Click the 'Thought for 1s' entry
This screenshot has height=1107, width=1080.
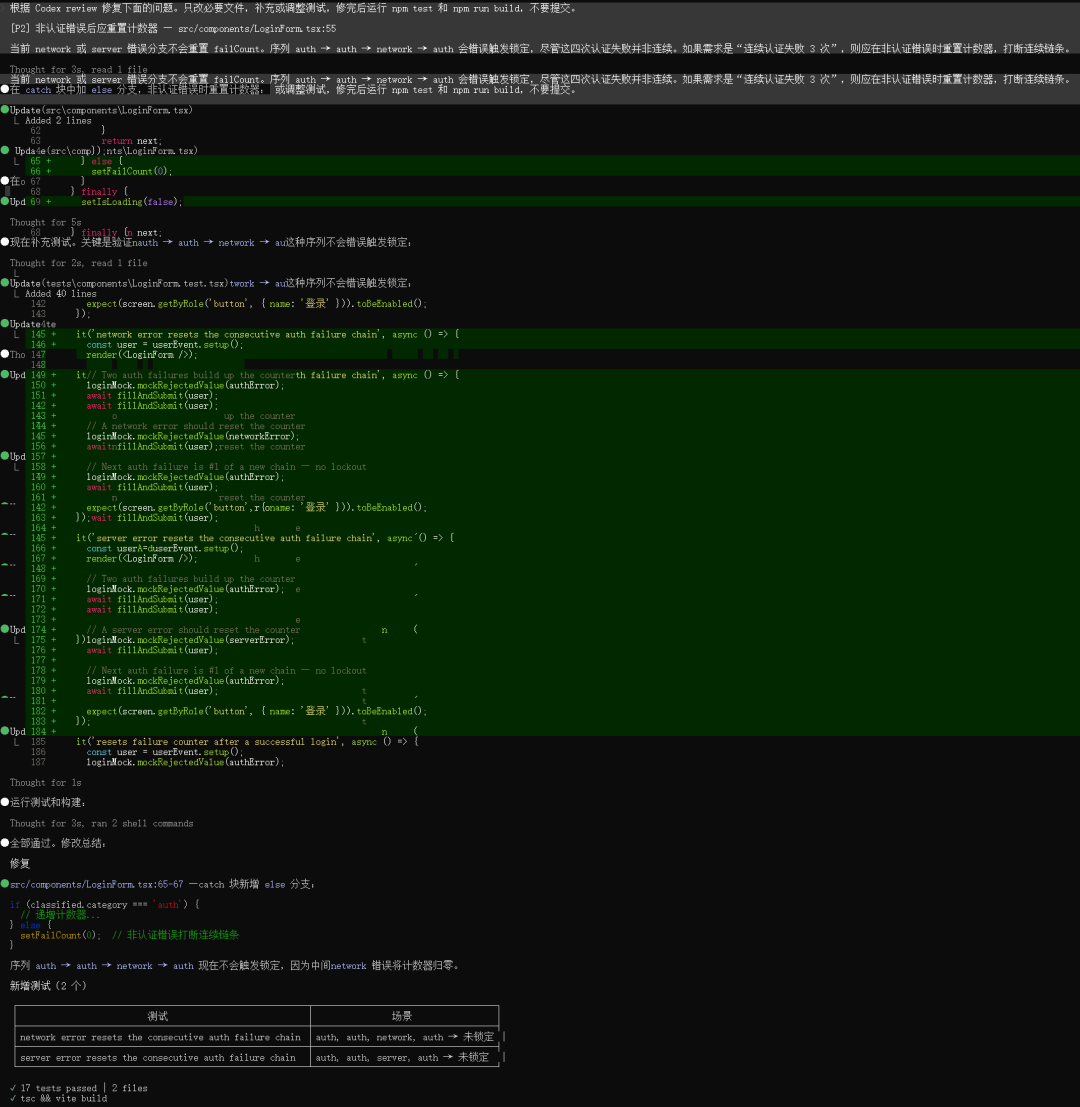45,783
